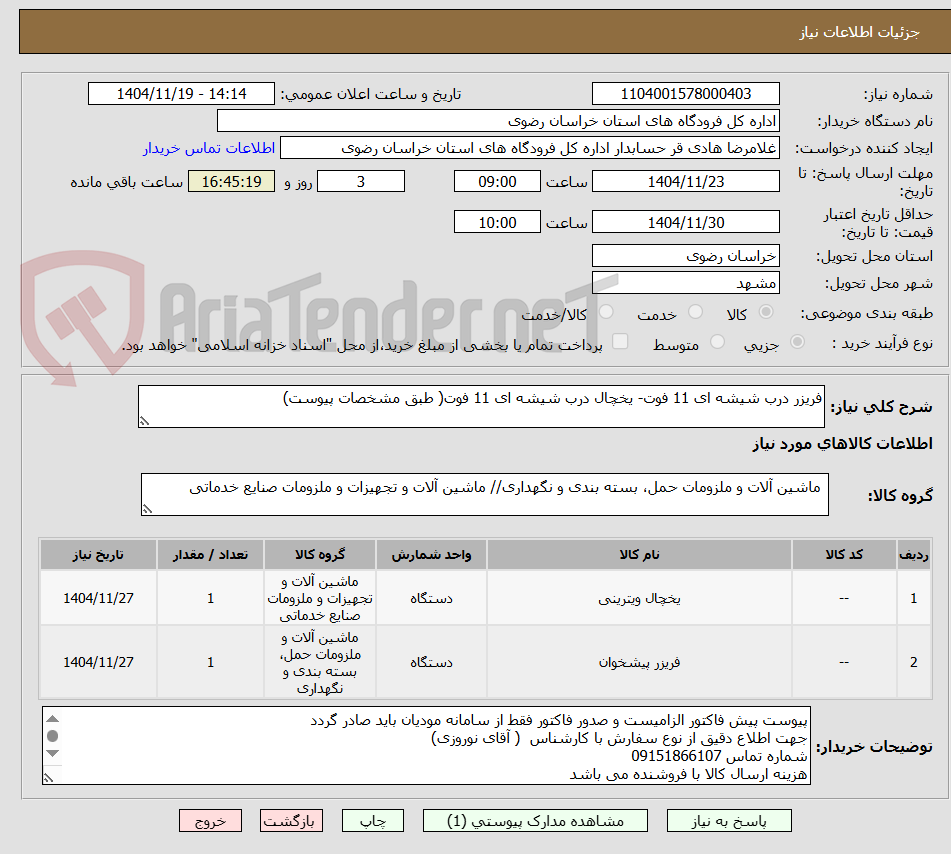This screenshot has height=854, width=951.
Task: Click scroll down arrow in buyer notes
Action: pyautogui.click(x=53, y=753)
